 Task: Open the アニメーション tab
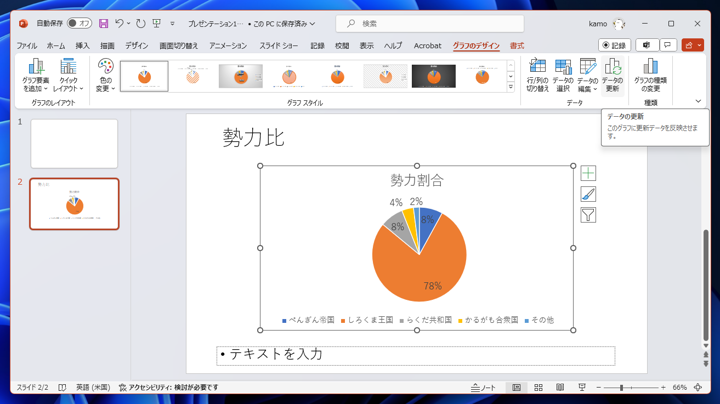(x=228, y=45)
